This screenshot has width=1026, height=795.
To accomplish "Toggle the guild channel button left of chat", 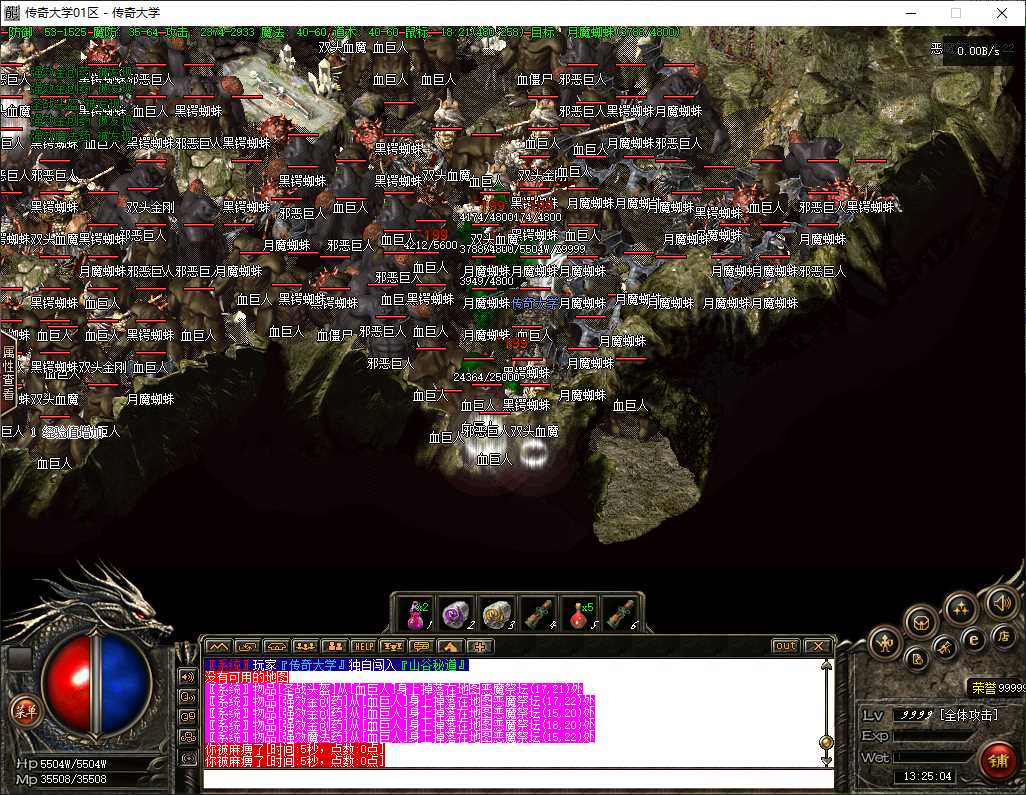I will (x=188, y=737).
